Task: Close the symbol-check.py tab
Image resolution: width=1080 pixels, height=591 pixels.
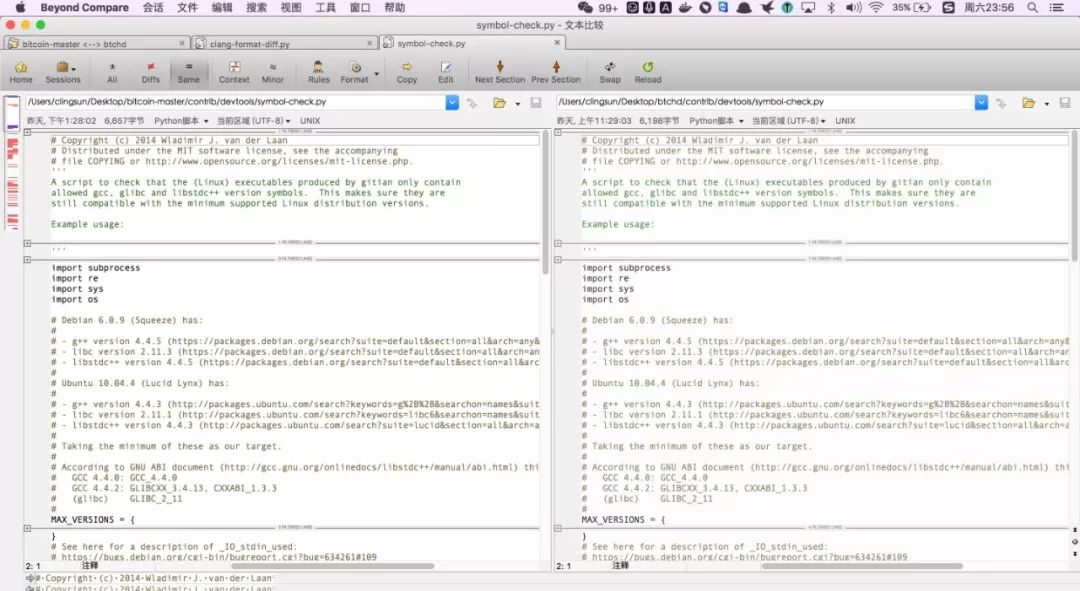Action: tap(557, 43)
